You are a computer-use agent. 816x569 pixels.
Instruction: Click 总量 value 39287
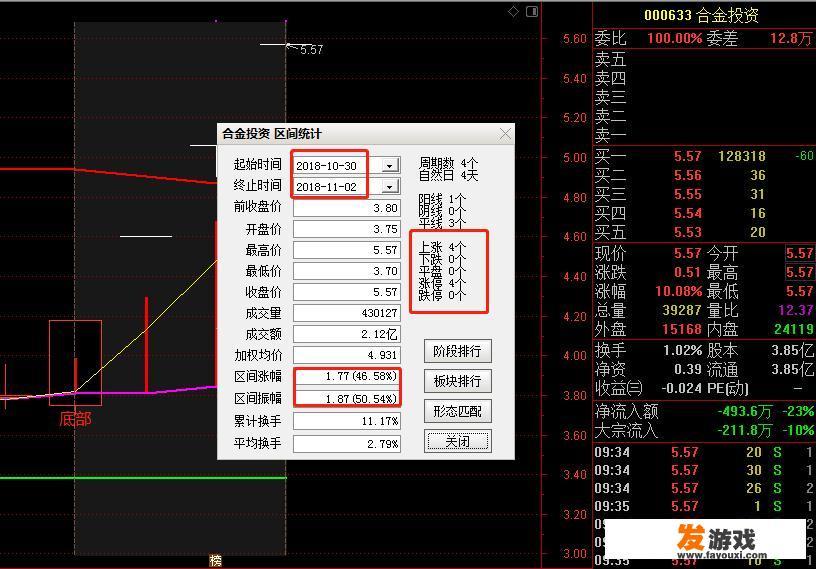click(682, 310)
